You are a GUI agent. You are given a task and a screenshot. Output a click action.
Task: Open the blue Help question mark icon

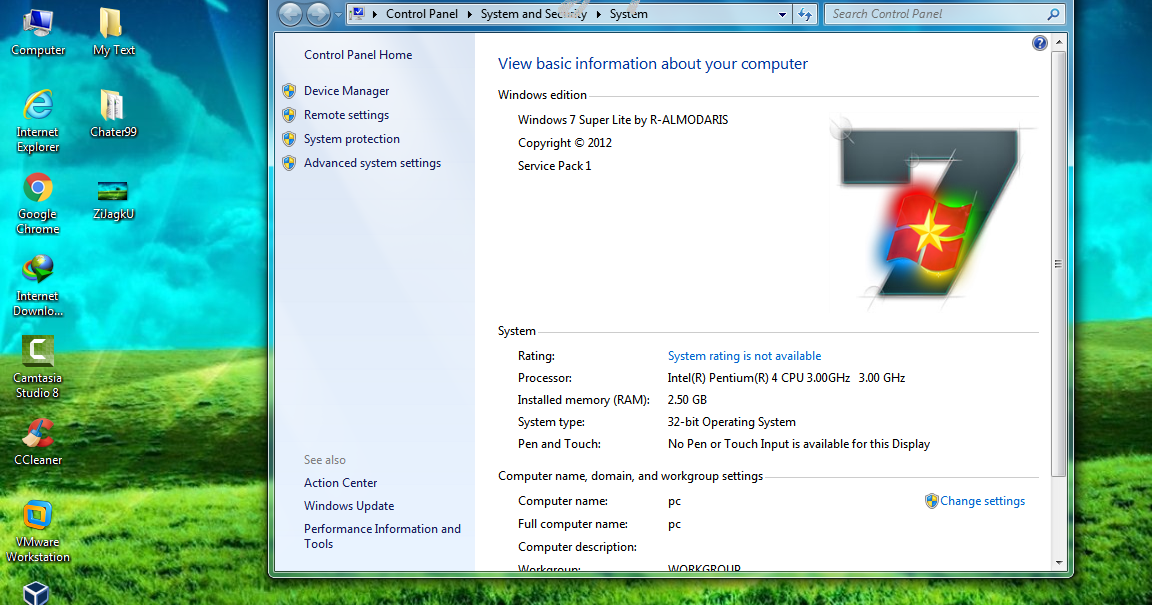1040,43
